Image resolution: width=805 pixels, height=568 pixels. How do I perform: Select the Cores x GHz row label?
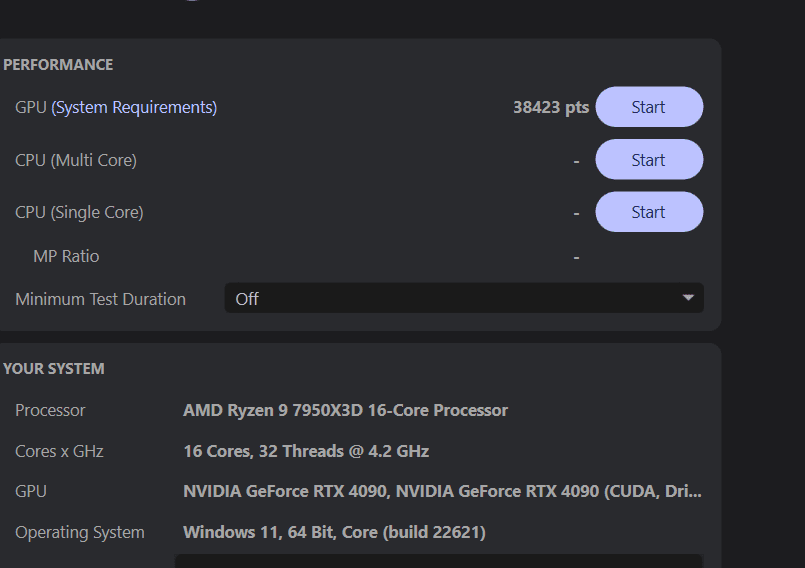click(x=60, y=451)
